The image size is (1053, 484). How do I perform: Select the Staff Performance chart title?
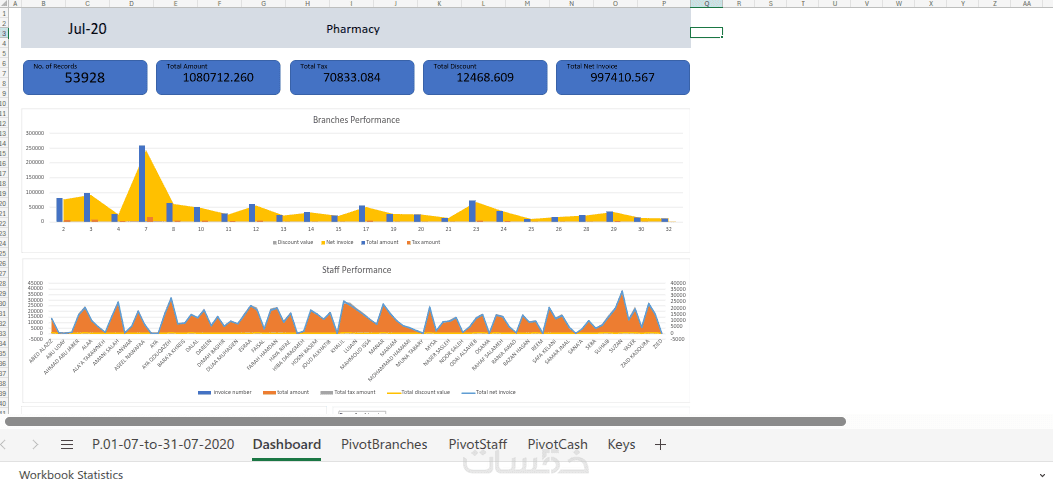[356, 270]
